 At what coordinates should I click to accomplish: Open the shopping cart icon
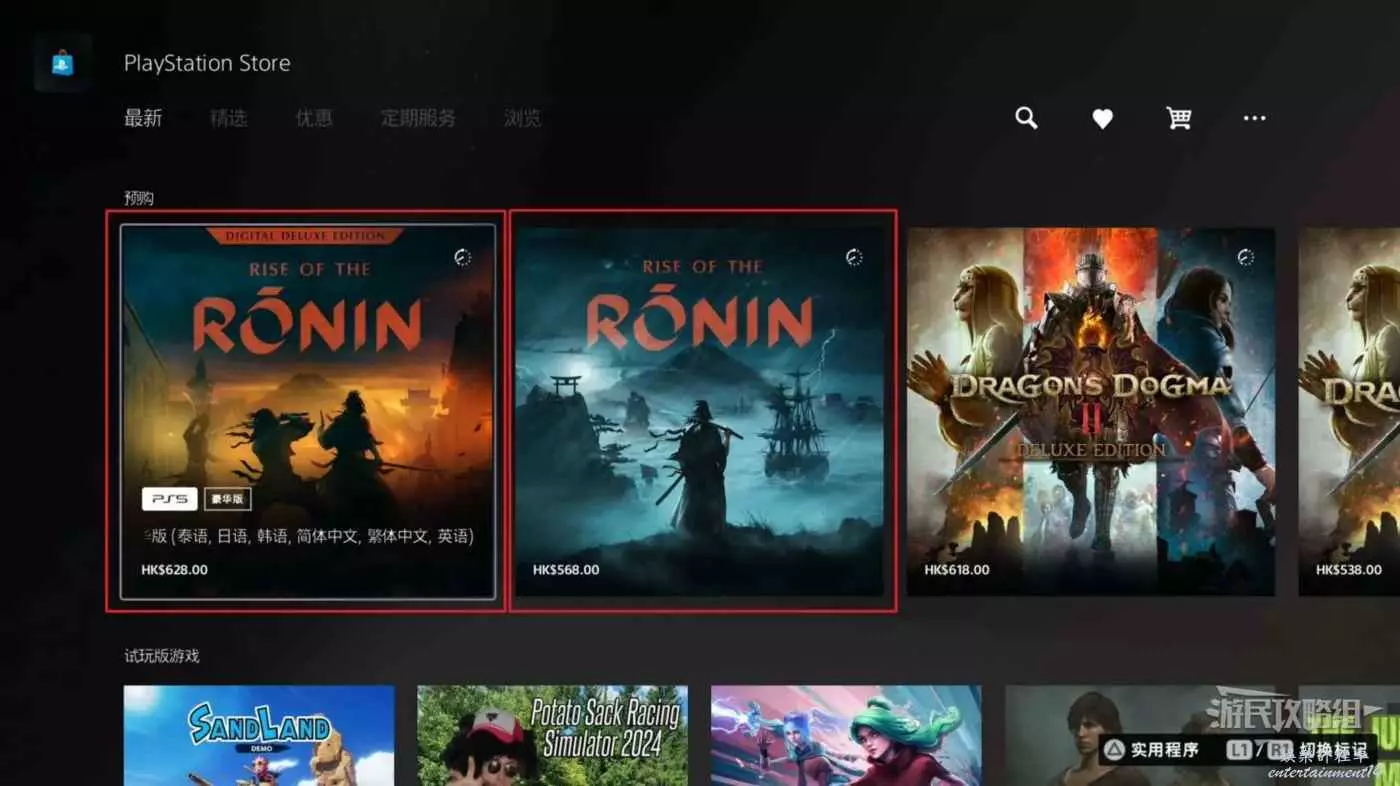1179,118
